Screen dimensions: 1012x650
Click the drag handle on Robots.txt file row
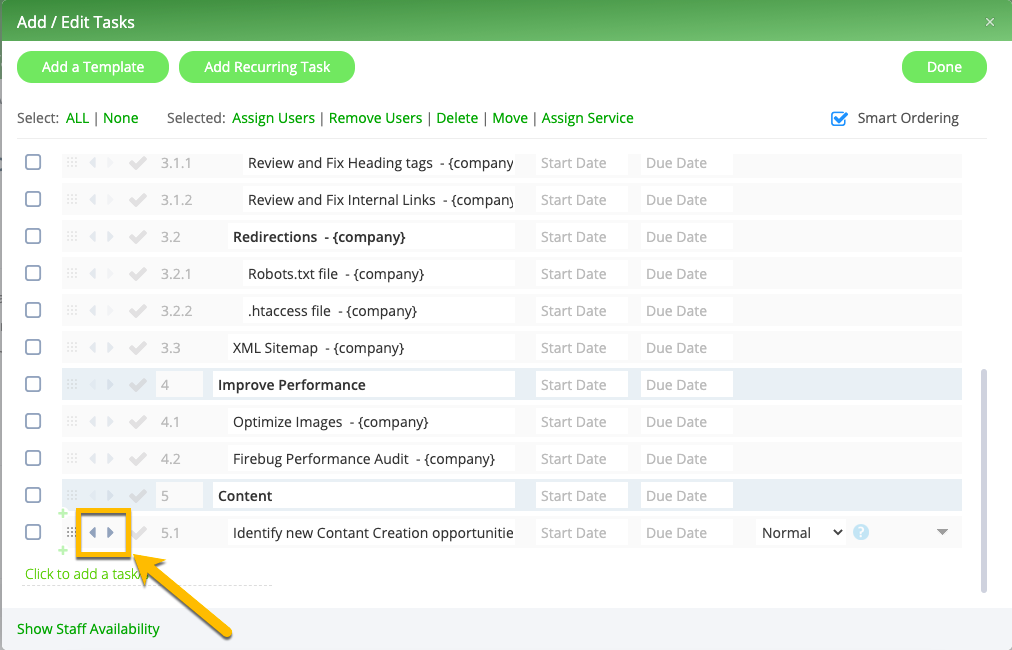[72, 274]
